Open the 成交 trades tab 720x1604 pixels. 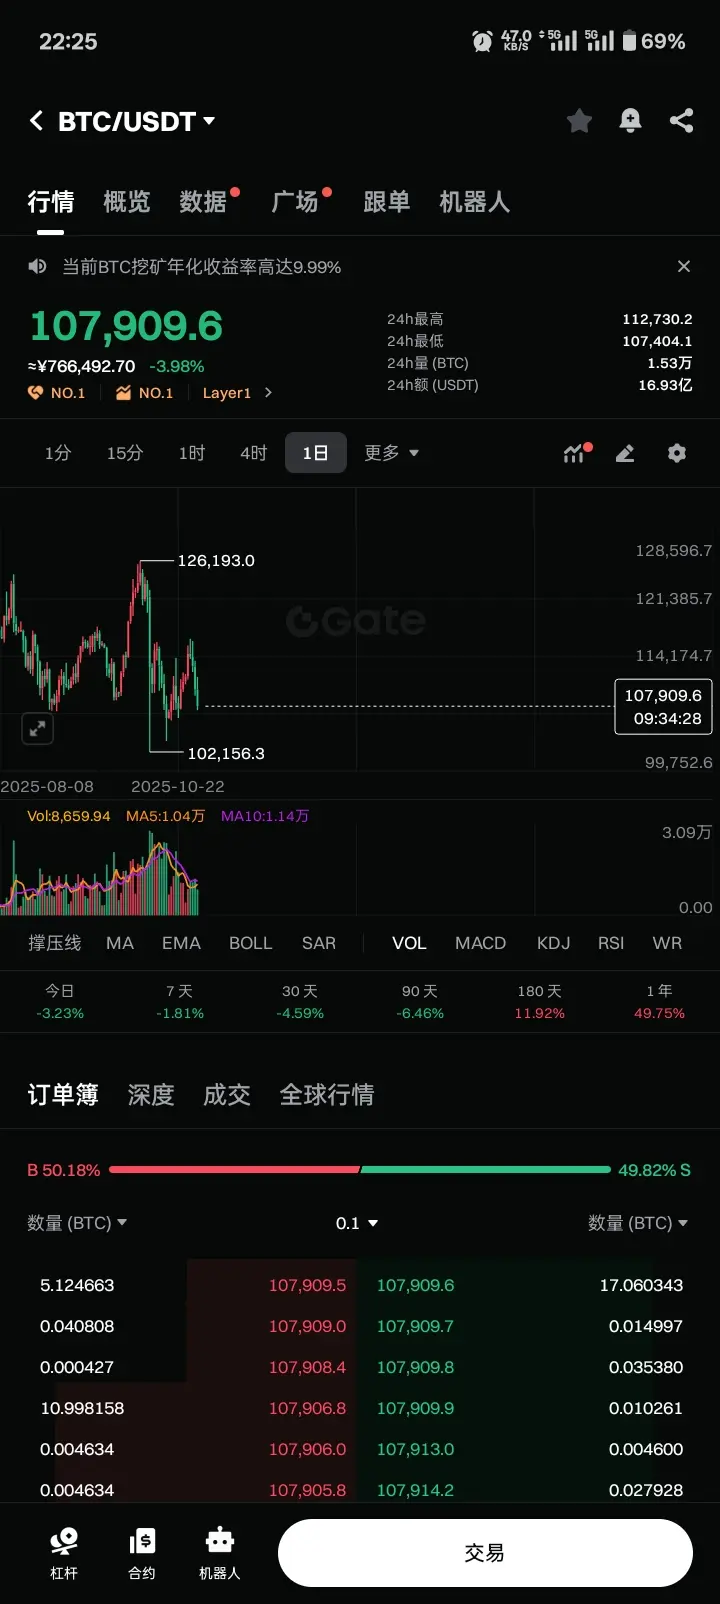coord(227,1095)
